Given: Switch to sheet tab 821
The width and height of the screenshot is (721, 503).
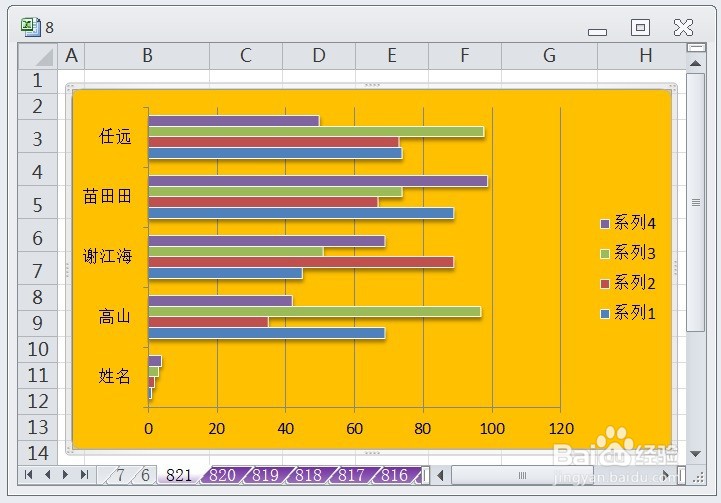Looking at the screenshot, I should coord(179,475).
